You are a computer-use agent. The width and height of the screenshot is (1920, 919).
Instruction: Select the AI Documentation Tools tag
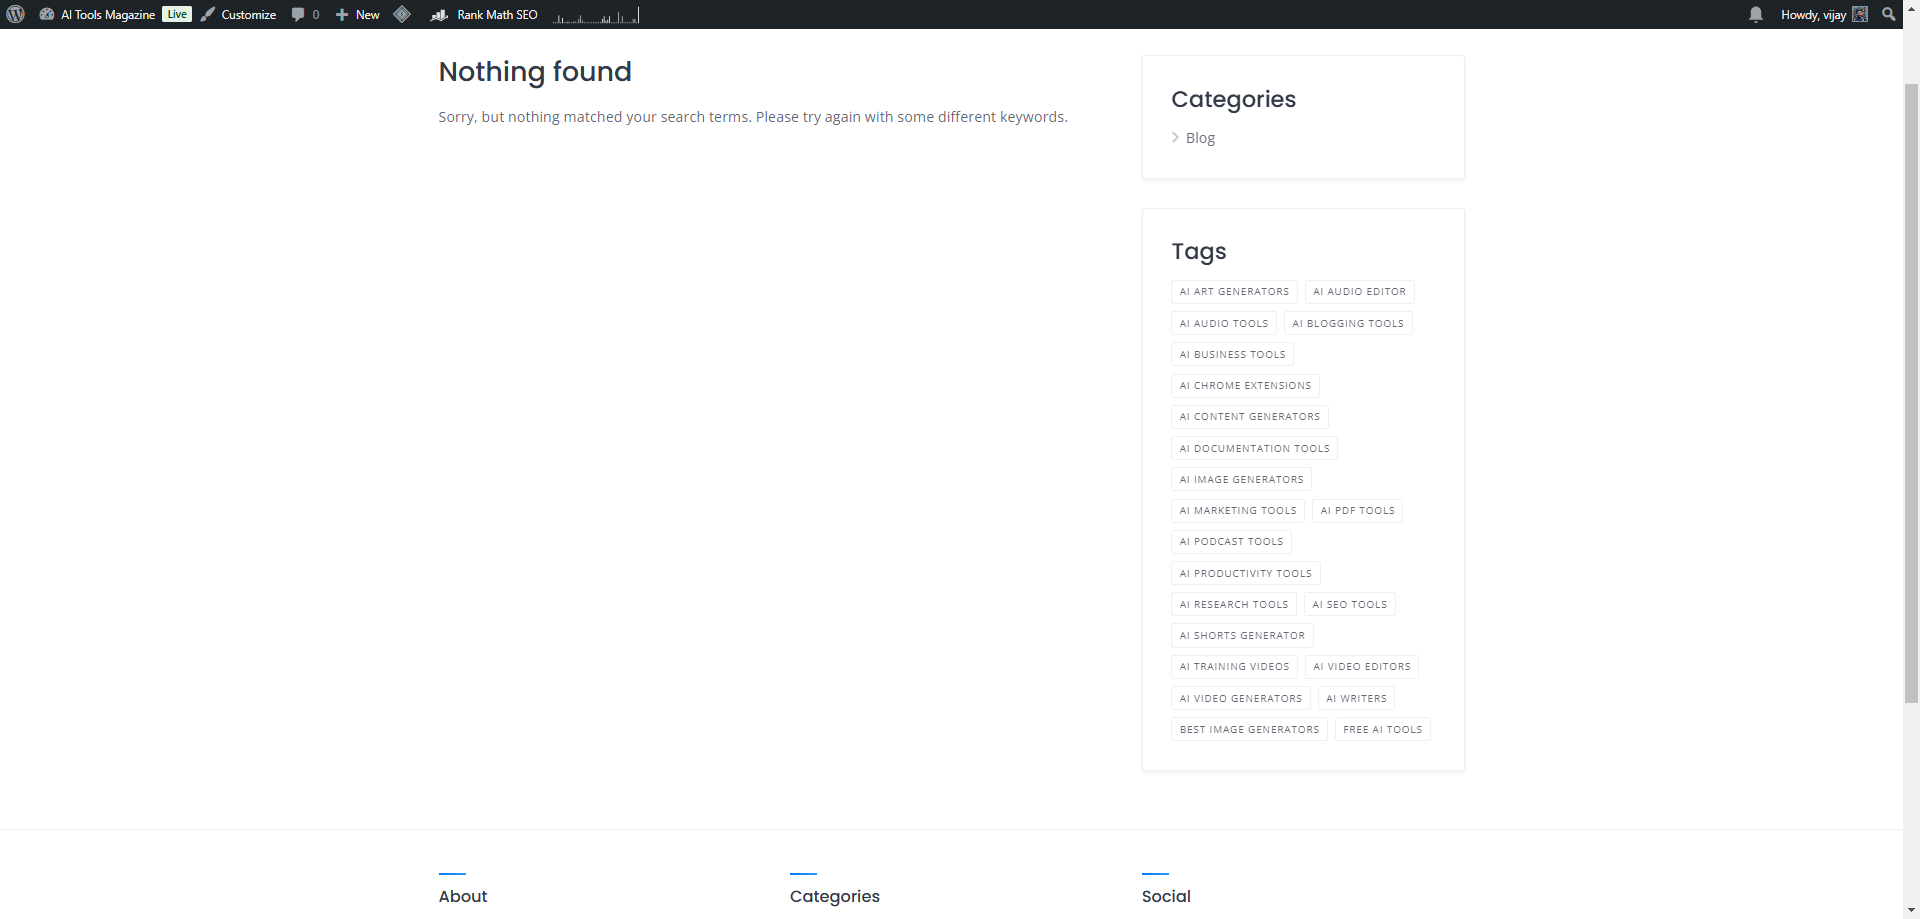1254,448
